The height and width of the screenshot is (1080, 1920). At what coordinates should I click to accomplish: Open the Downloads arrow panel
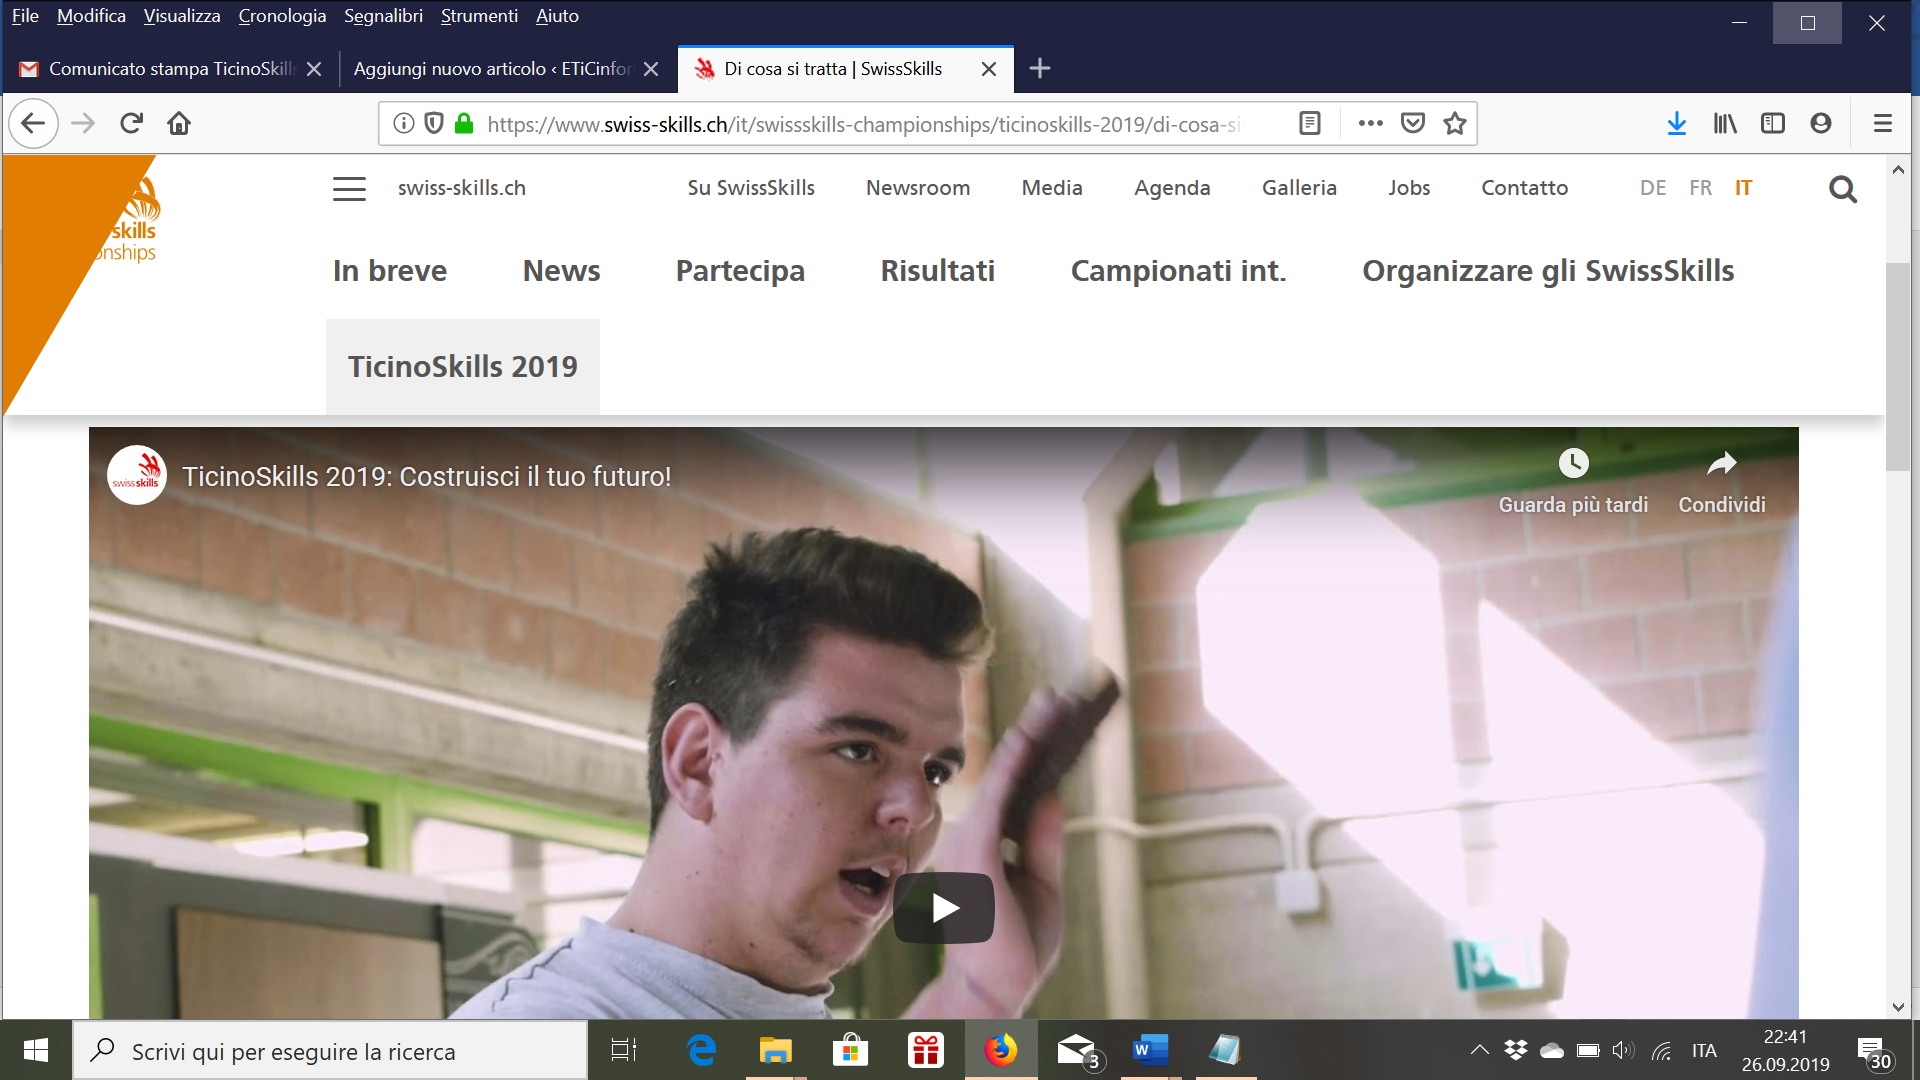pos(1677,123)
